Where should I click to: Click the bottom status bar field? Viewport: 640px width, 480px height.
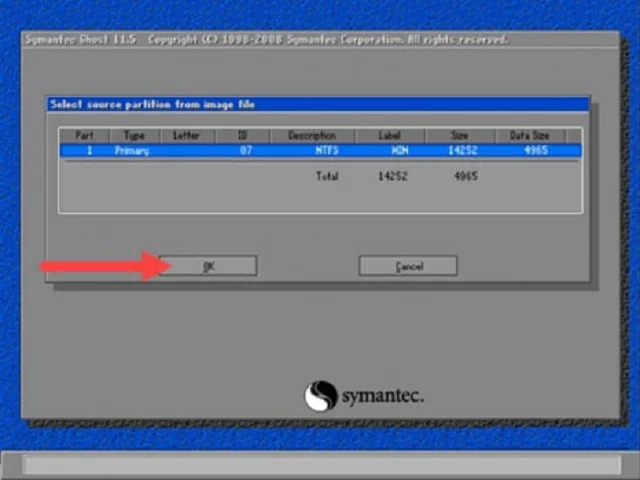(322, 465)
